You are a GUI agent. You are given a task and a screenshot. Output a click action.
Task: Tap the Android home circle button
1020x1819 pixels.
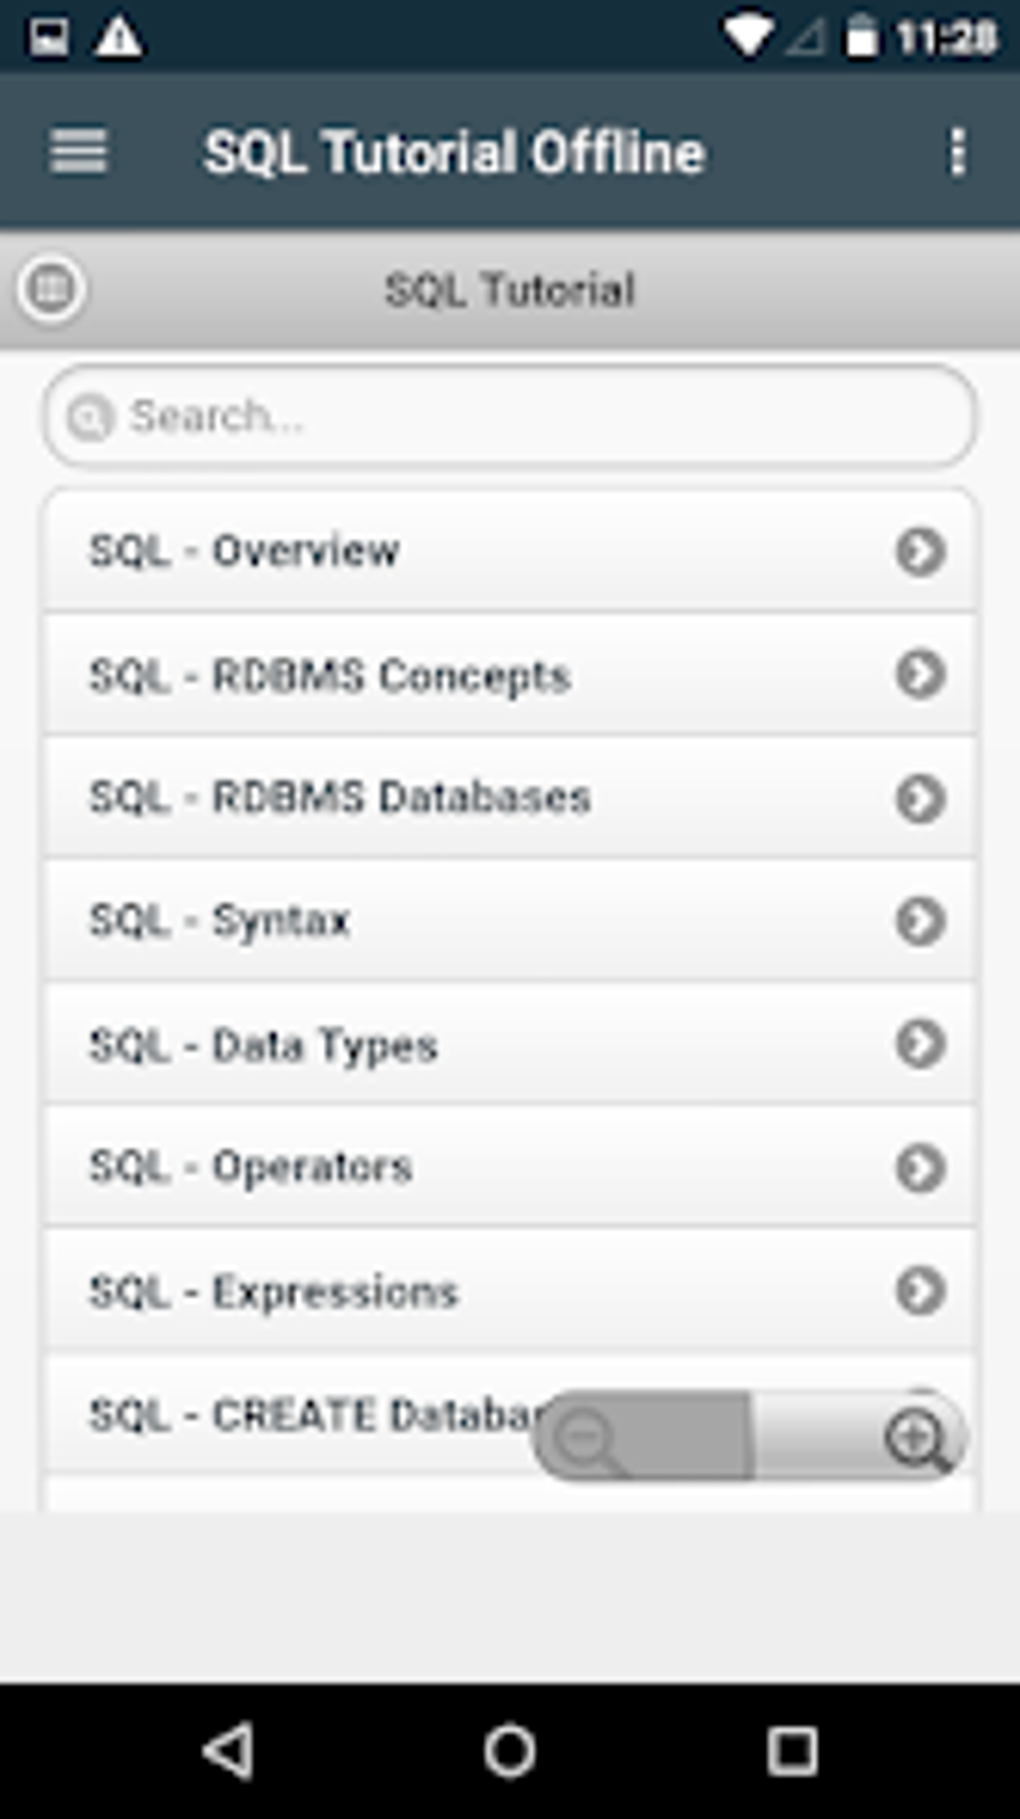tap(510, 1750)
